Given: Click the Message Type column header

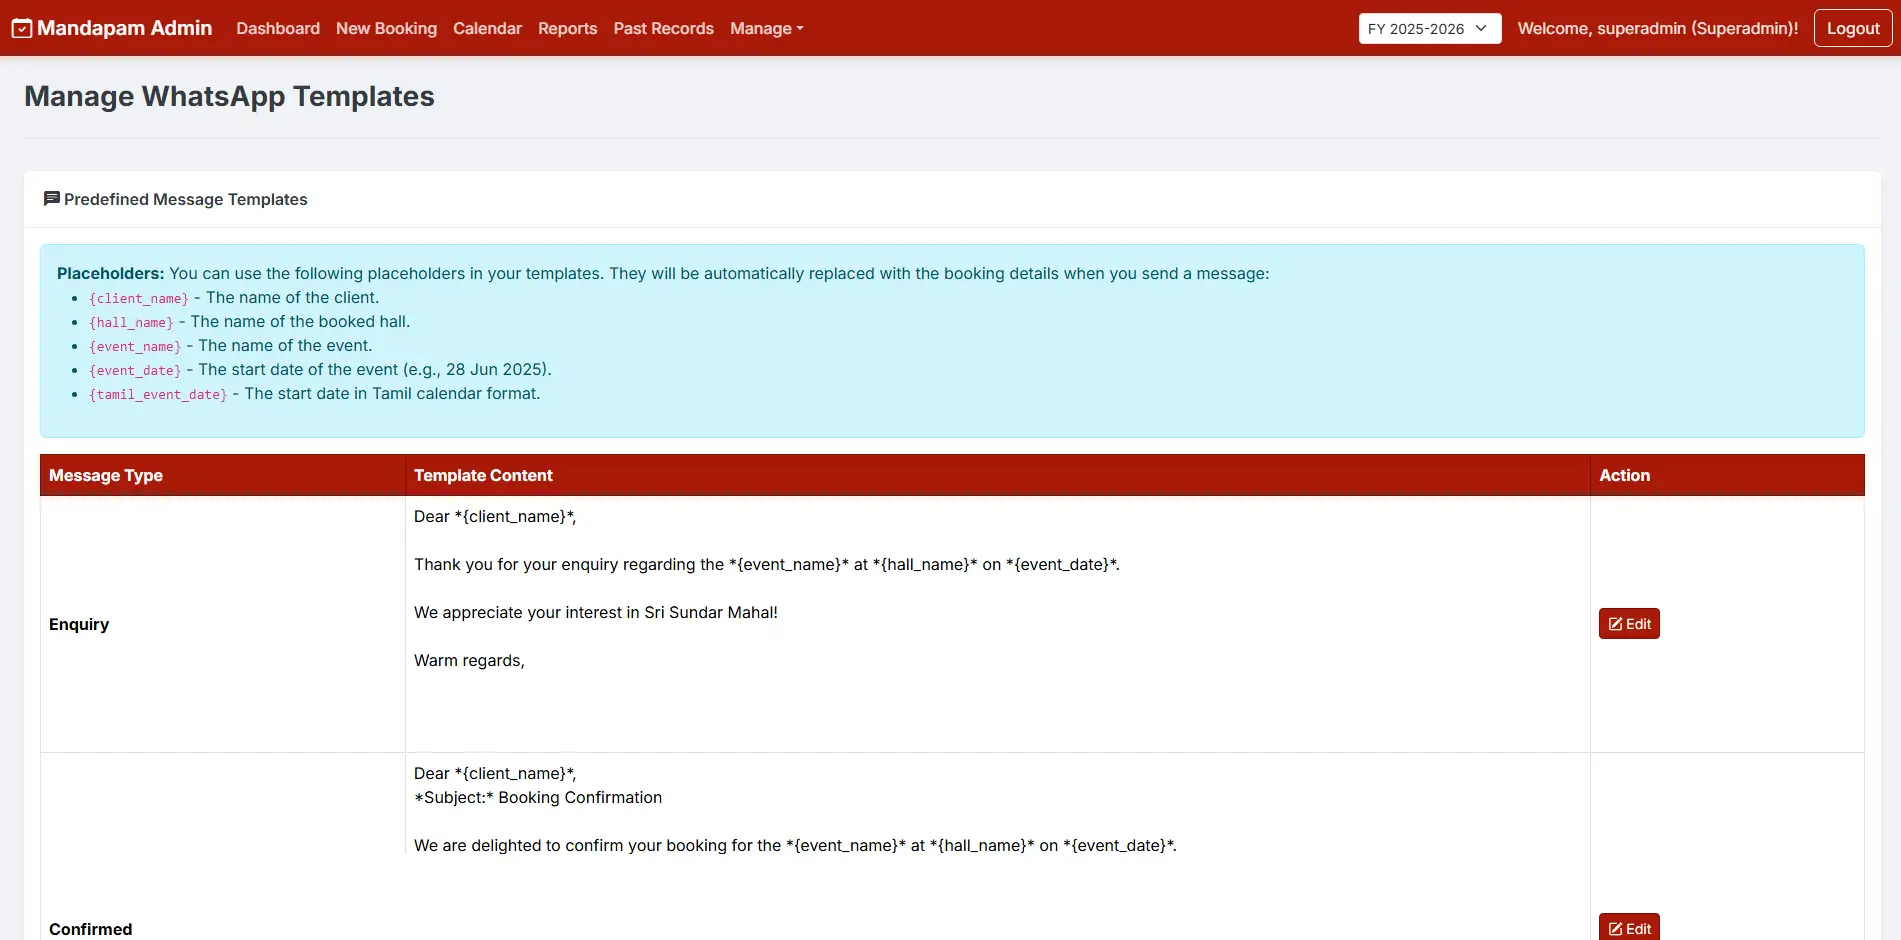Looking at the screenshot, I should tap(222, 475).
